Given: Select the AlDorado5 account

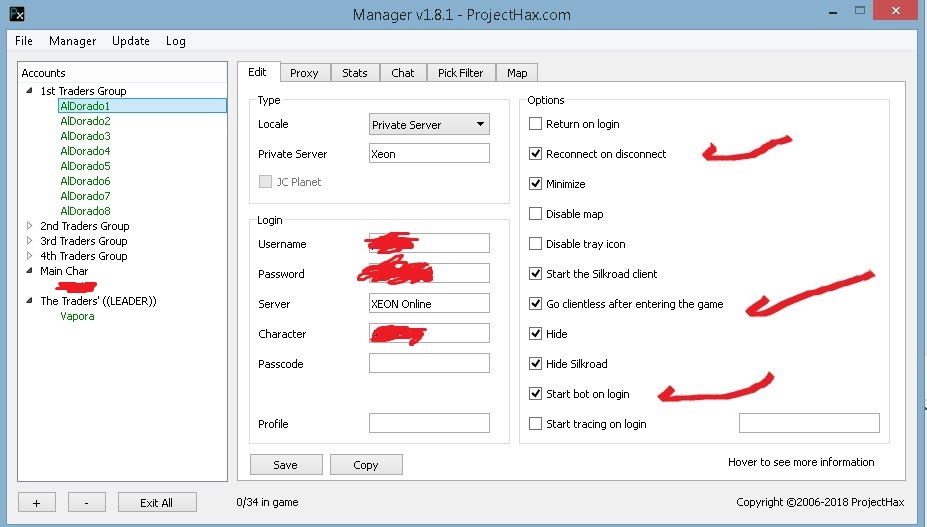Looking at the screenshot, I should [85, 166].
